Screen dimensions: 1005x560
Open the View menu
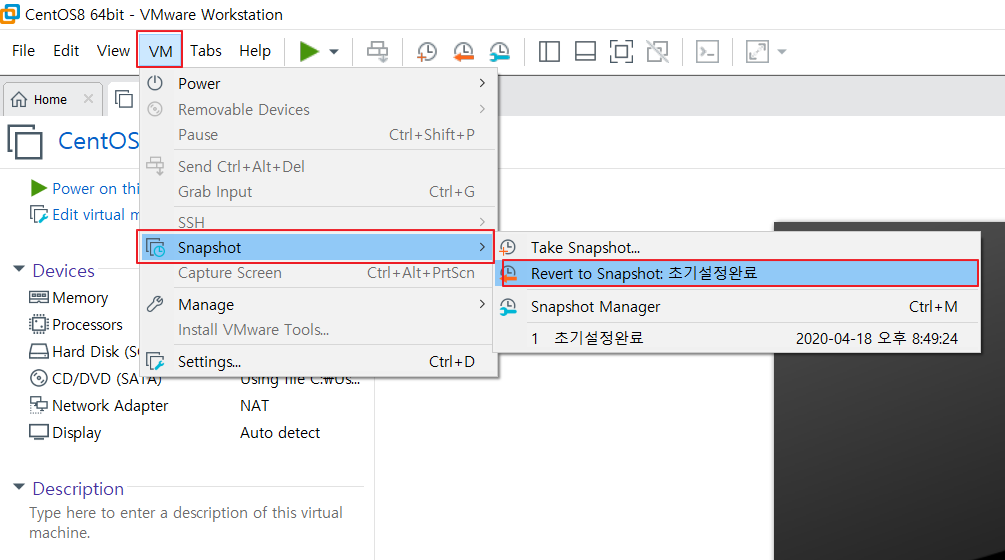(x=113, y=51)
